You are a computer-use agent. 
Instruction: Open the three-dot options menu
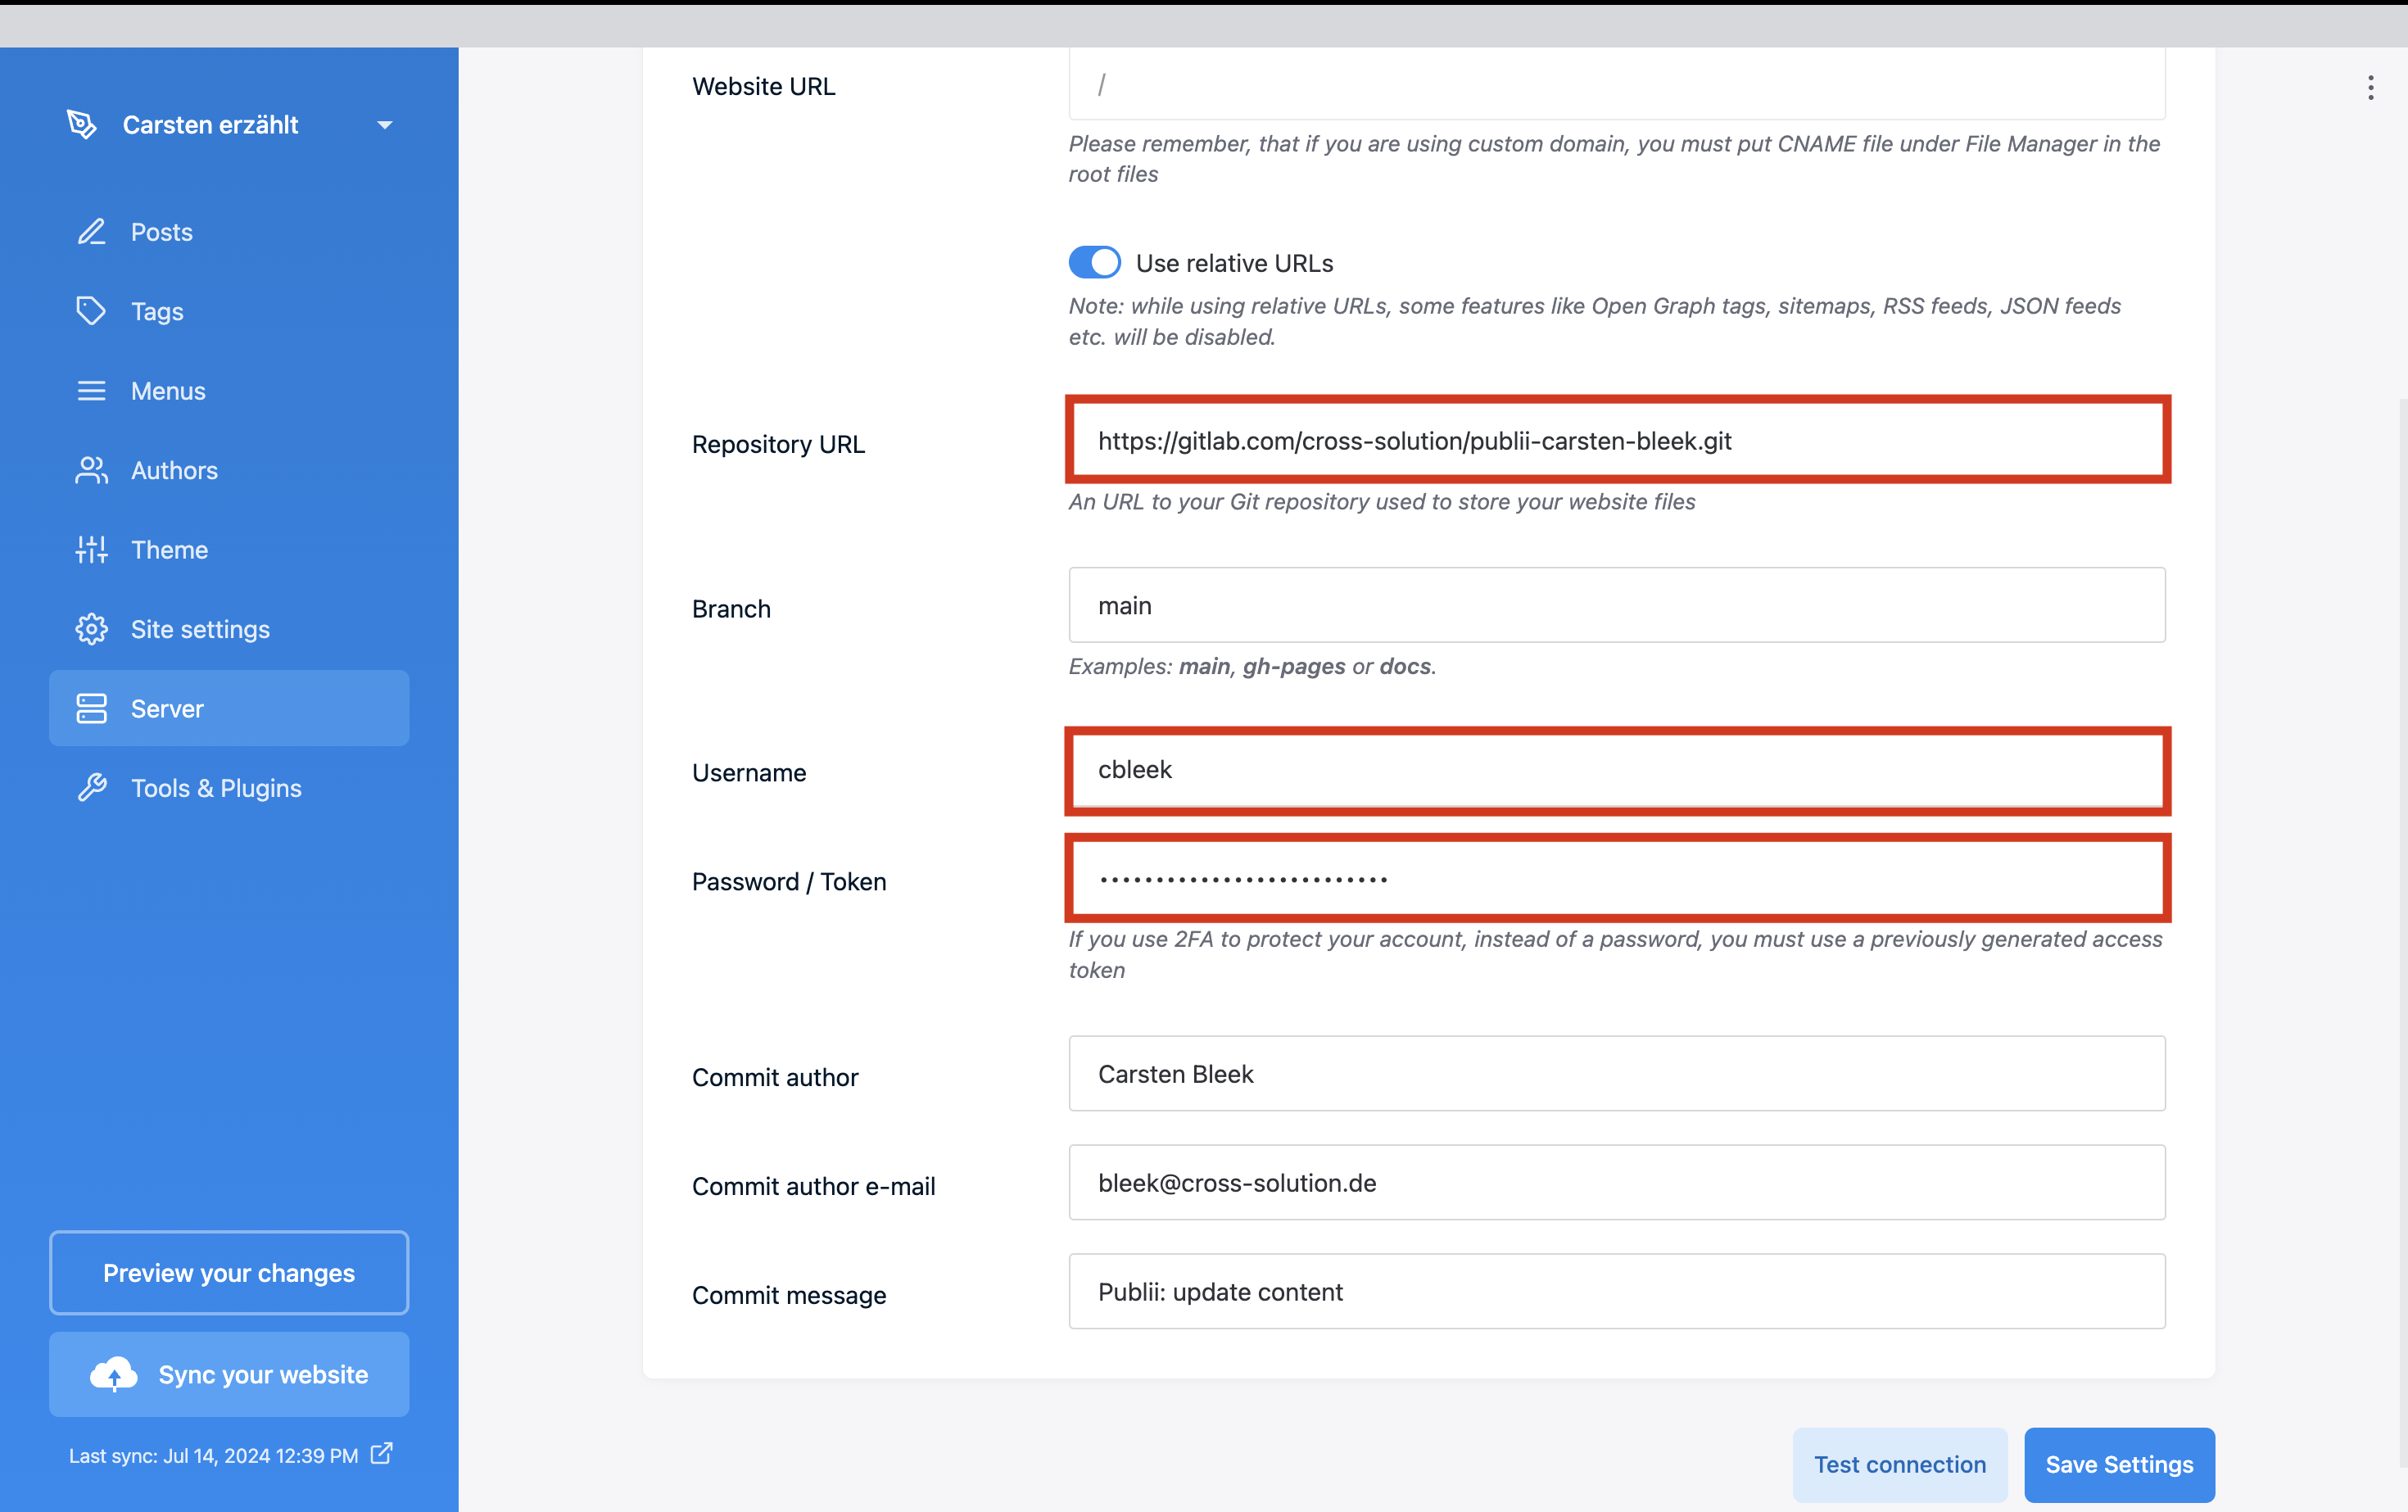point(2370,88)
